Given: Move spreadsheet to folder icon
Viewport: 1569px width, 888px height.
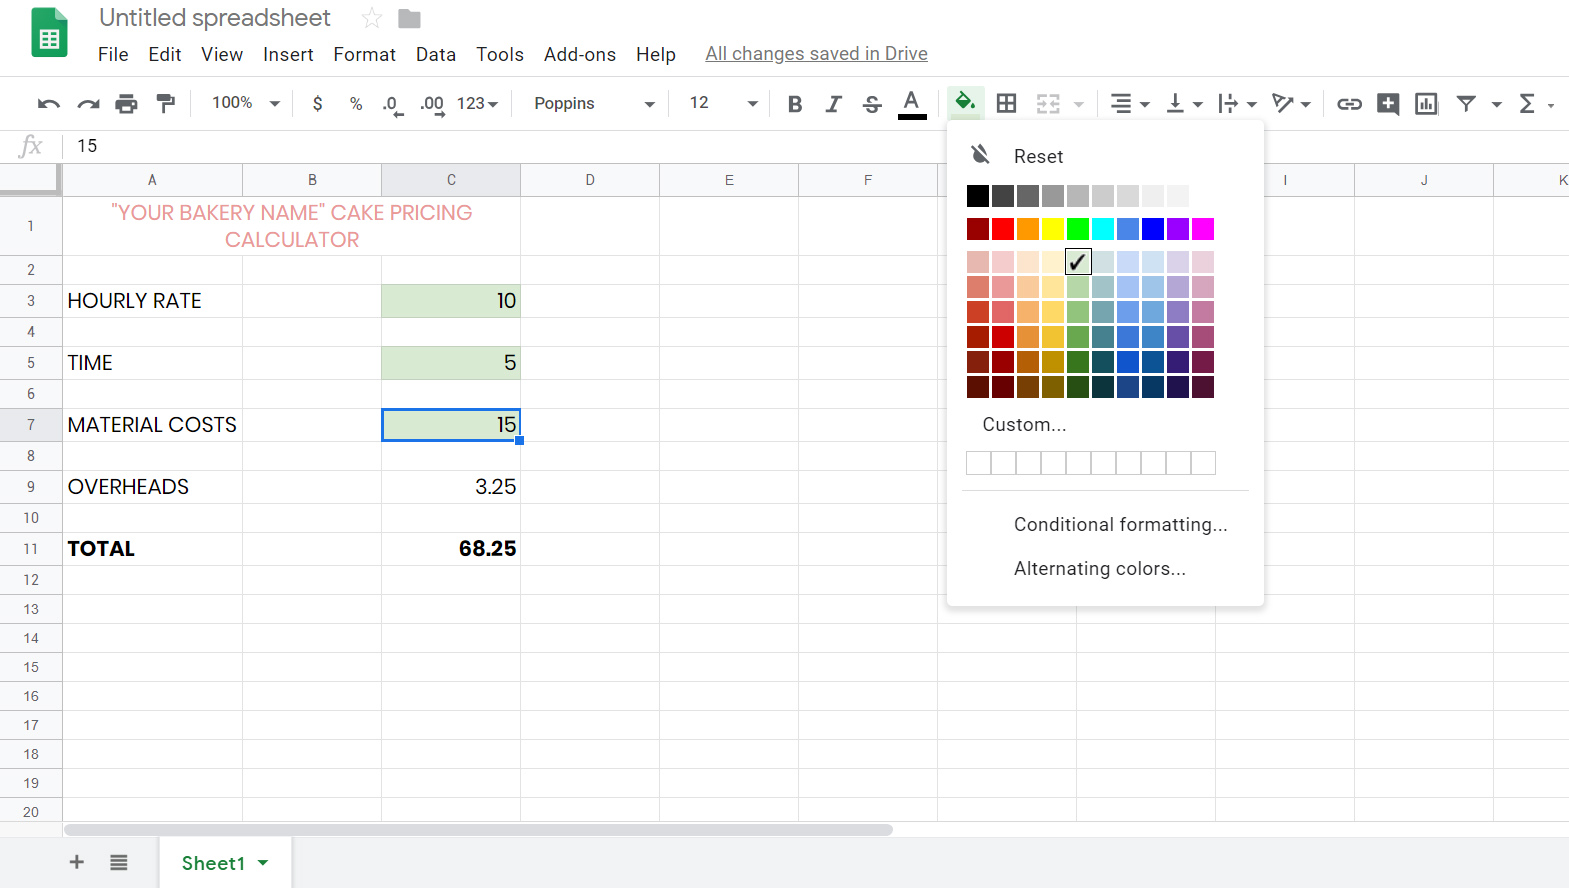Looking at the screenshot, I should click(x=409, y=19).
